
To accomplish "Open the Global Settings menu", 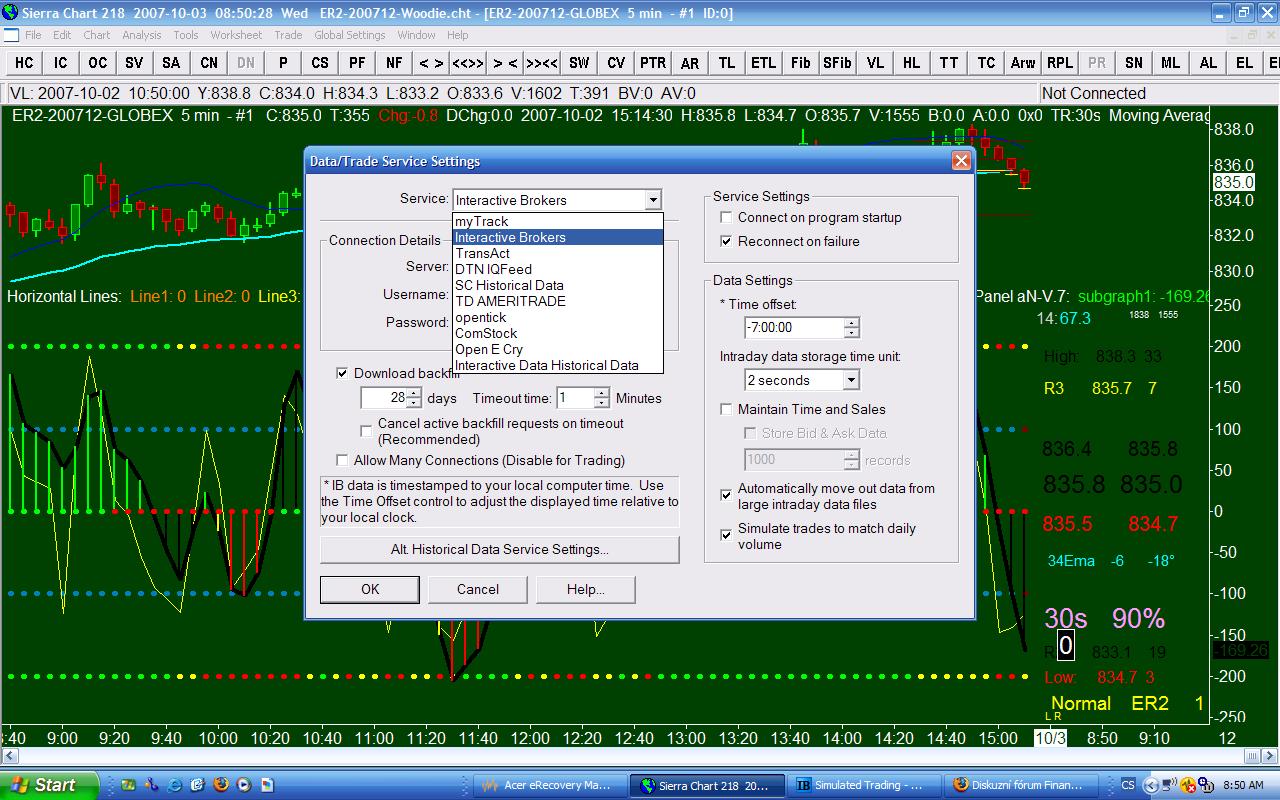I will point(349,35).
